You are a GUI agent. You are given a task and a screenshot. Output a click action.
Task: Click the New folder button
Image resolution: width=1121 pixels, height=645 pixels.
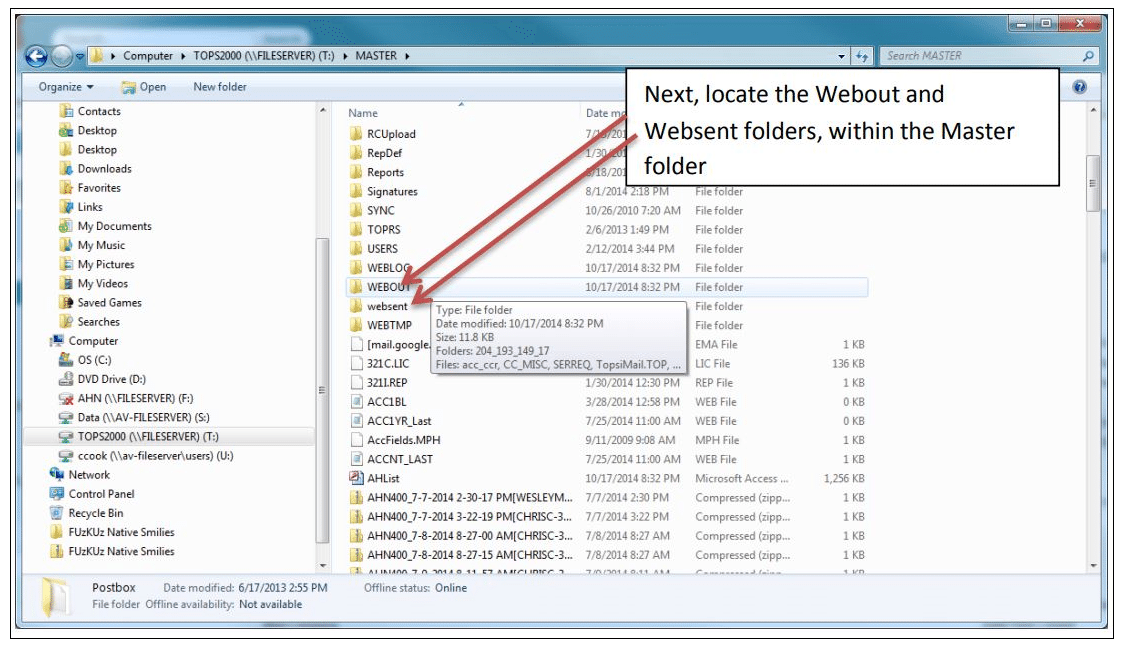click(220, 87)
